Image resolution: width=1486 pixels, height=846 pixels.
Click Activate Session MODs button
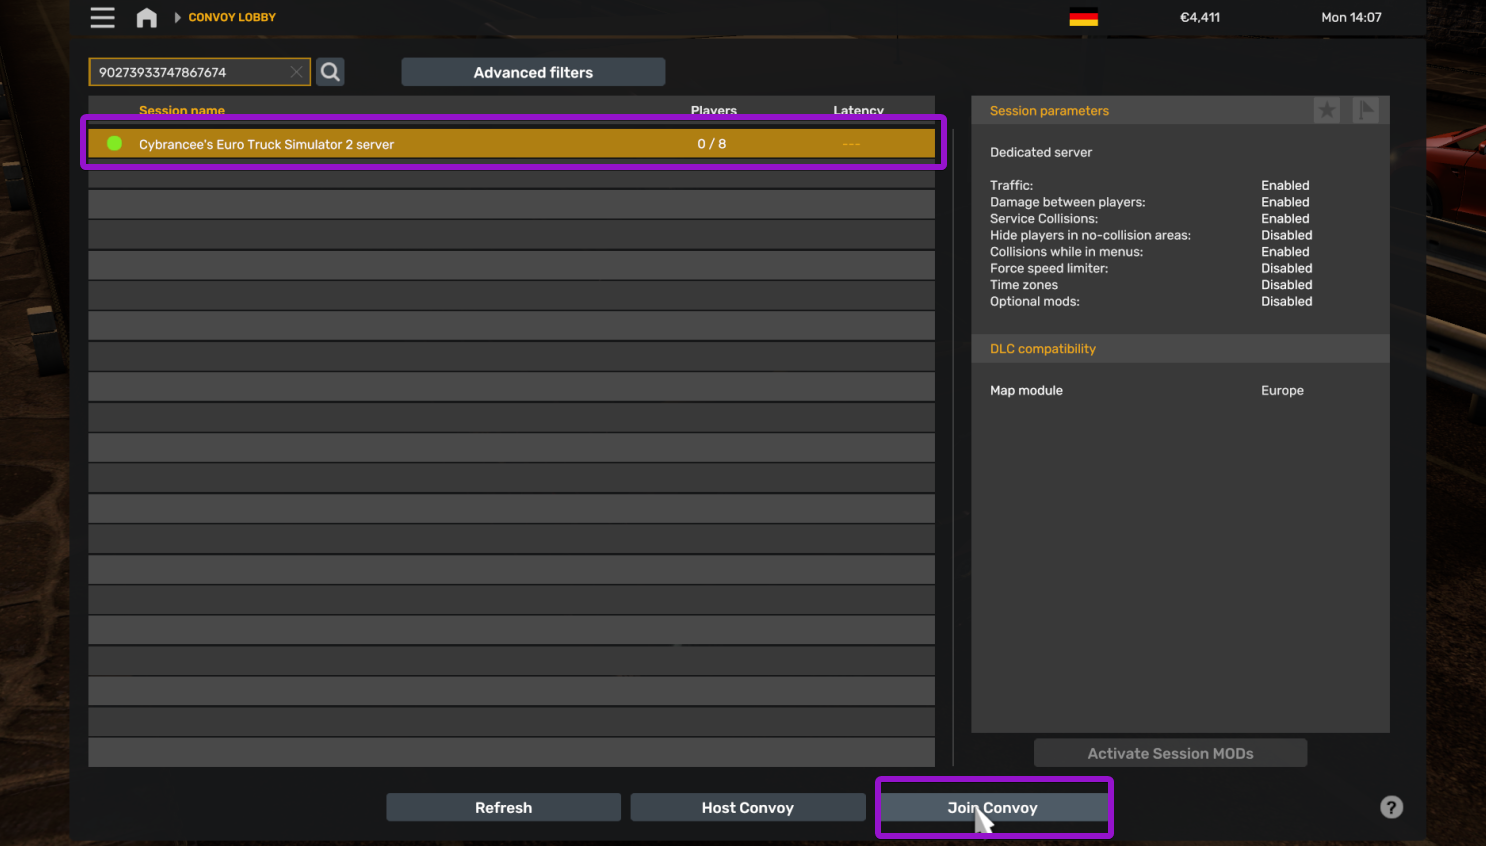[1170, 753]
